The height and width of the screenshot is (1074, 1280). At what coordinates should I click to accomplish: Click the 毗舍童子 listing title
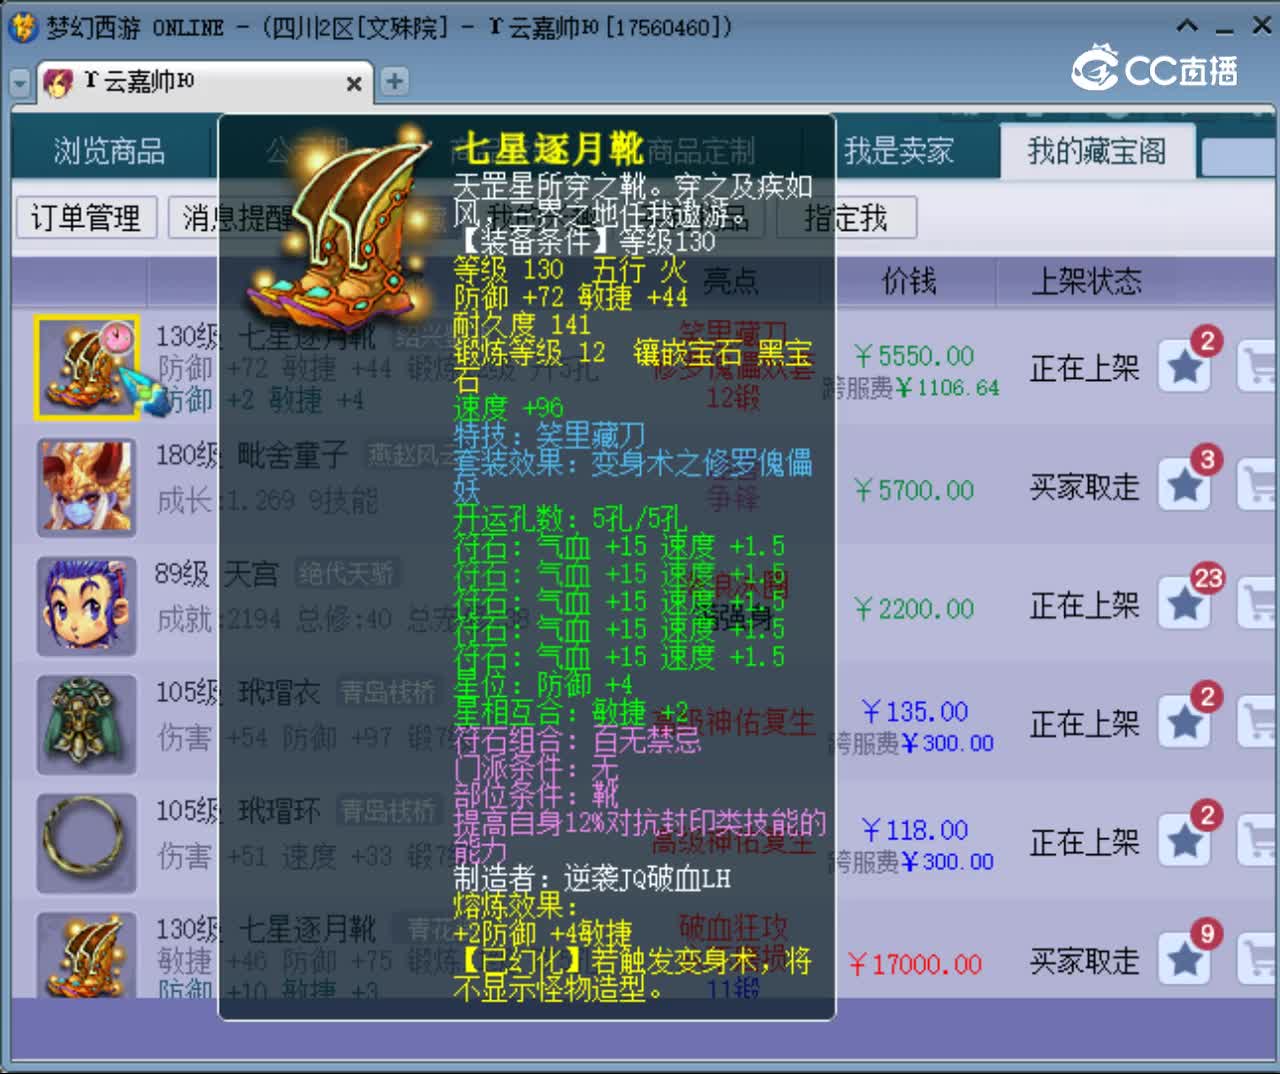[293, 455]
